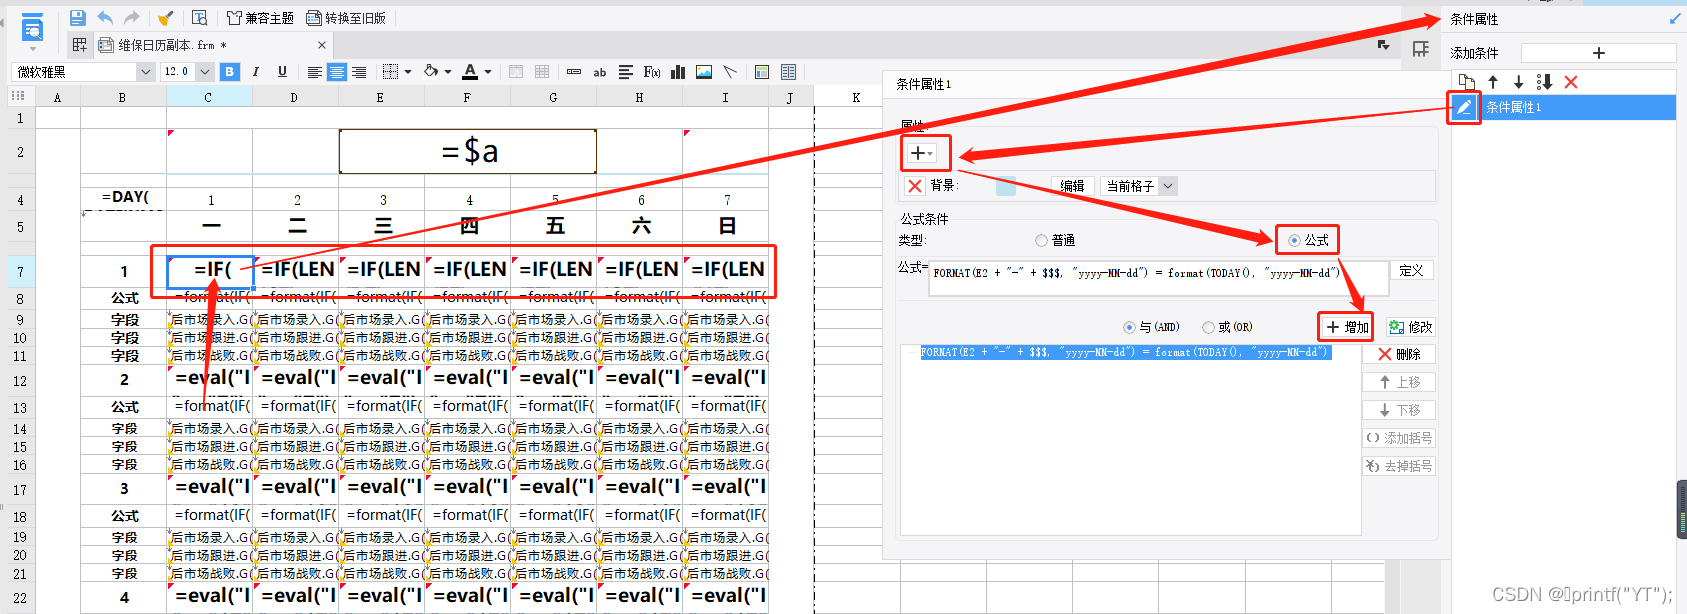The width and height of the screenshot is (1687, 614).
Task: Close the 维保日历副本.frm tab
Action: coord(321,45)
